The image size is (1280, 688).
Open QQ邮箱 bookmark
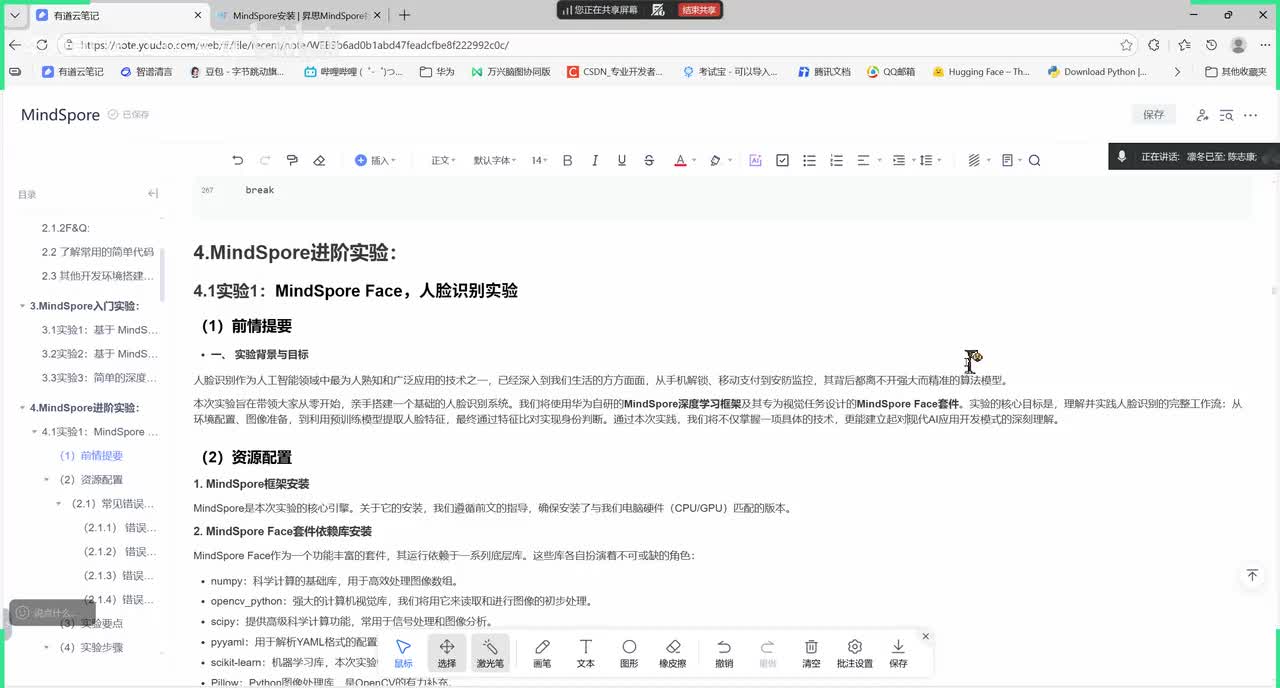tap(891, 72)
